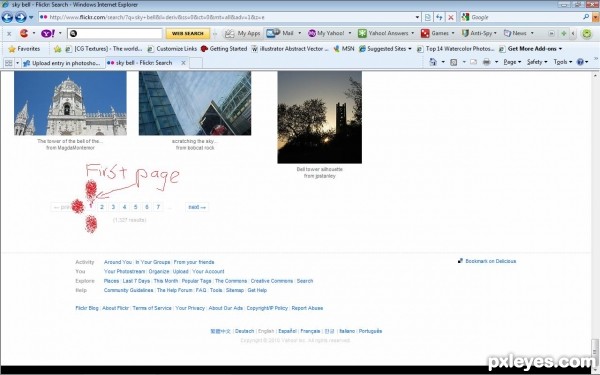Close the sky bell Flickr tab
The image size is (600, 375).
[183, 63]
